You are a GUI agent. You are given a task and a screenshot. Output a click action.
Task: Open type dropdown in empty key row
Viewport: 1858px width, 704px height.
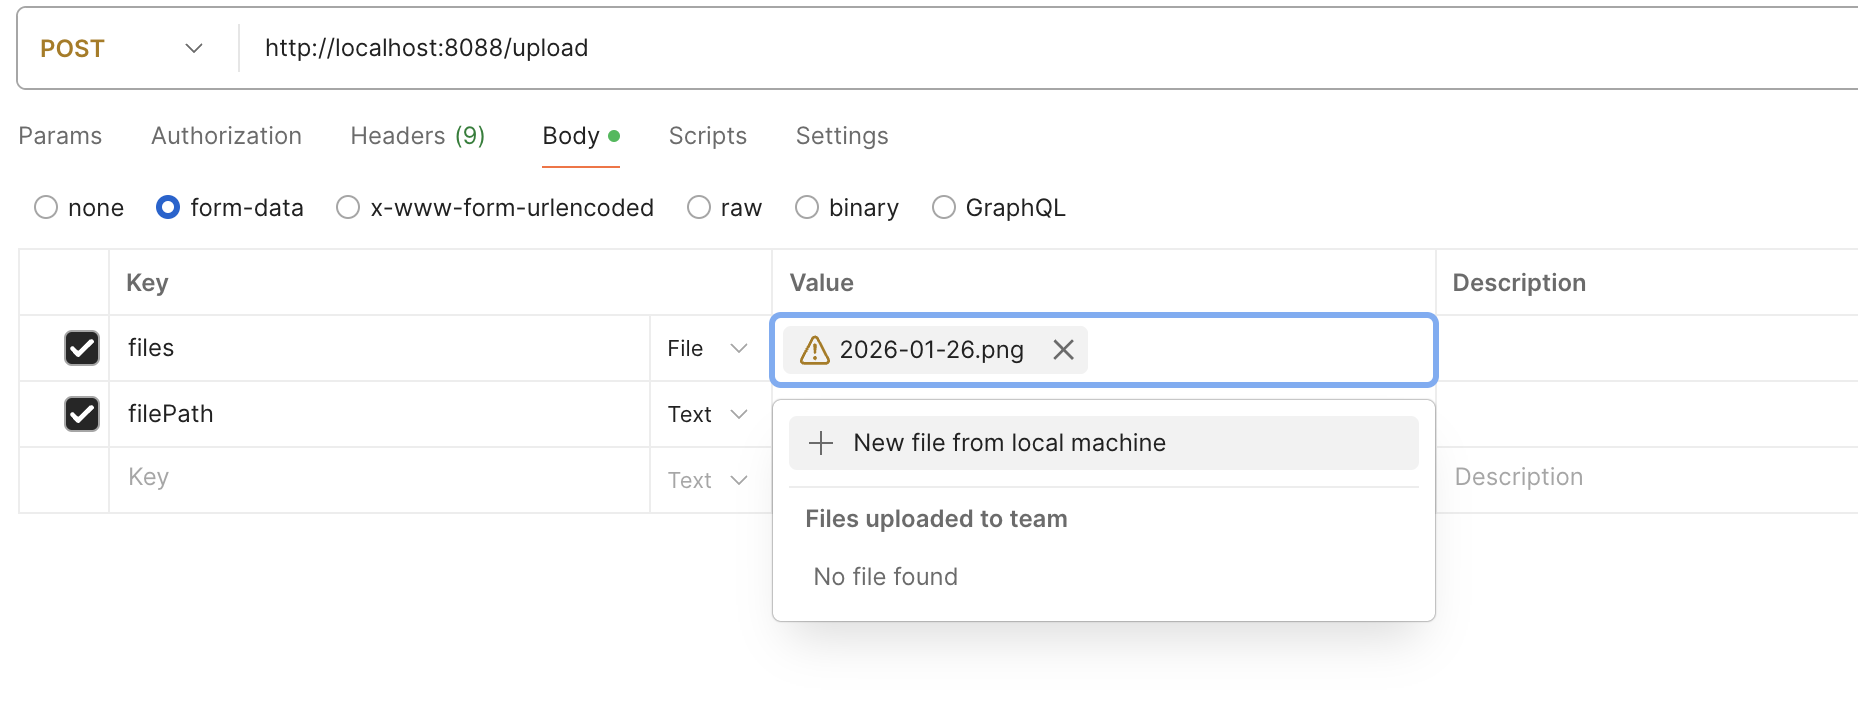[x=708, y=480]
